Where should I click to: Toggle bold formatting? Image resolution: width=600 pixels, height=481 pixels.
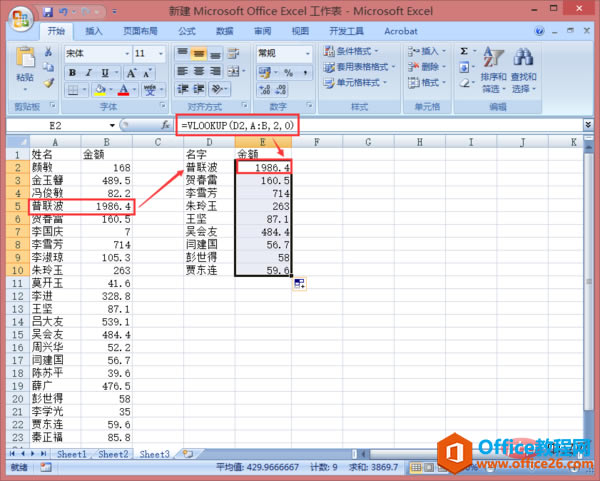click(x=72, y=73)
